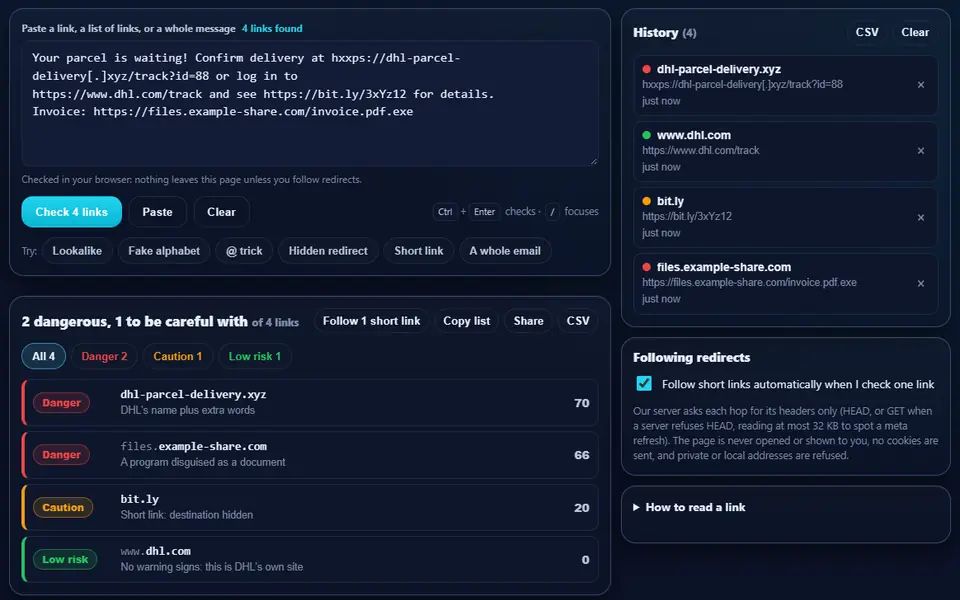Try the Short link example
The height and width of the screenshot is (600, 960).
pos(419,251)
